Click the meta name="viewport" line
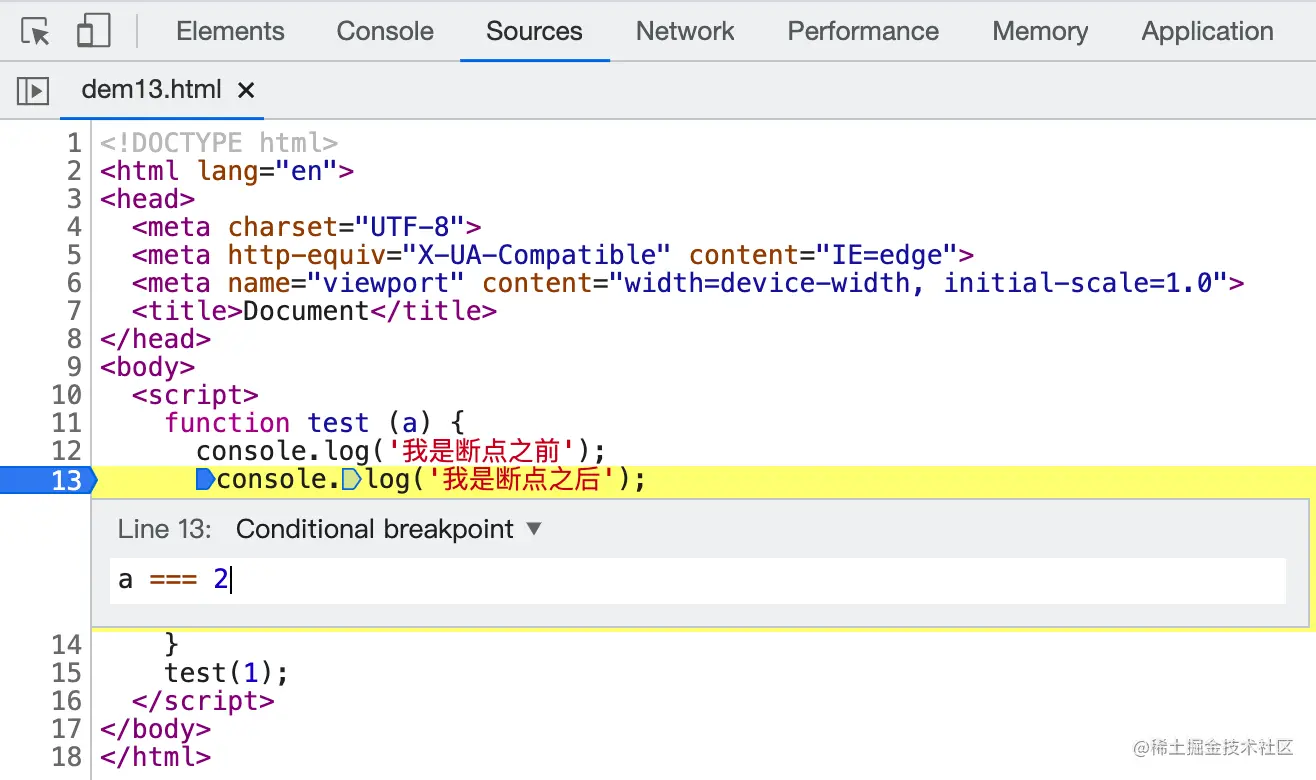The height and width of the screenshot is (780, 1316). point(688,283)
